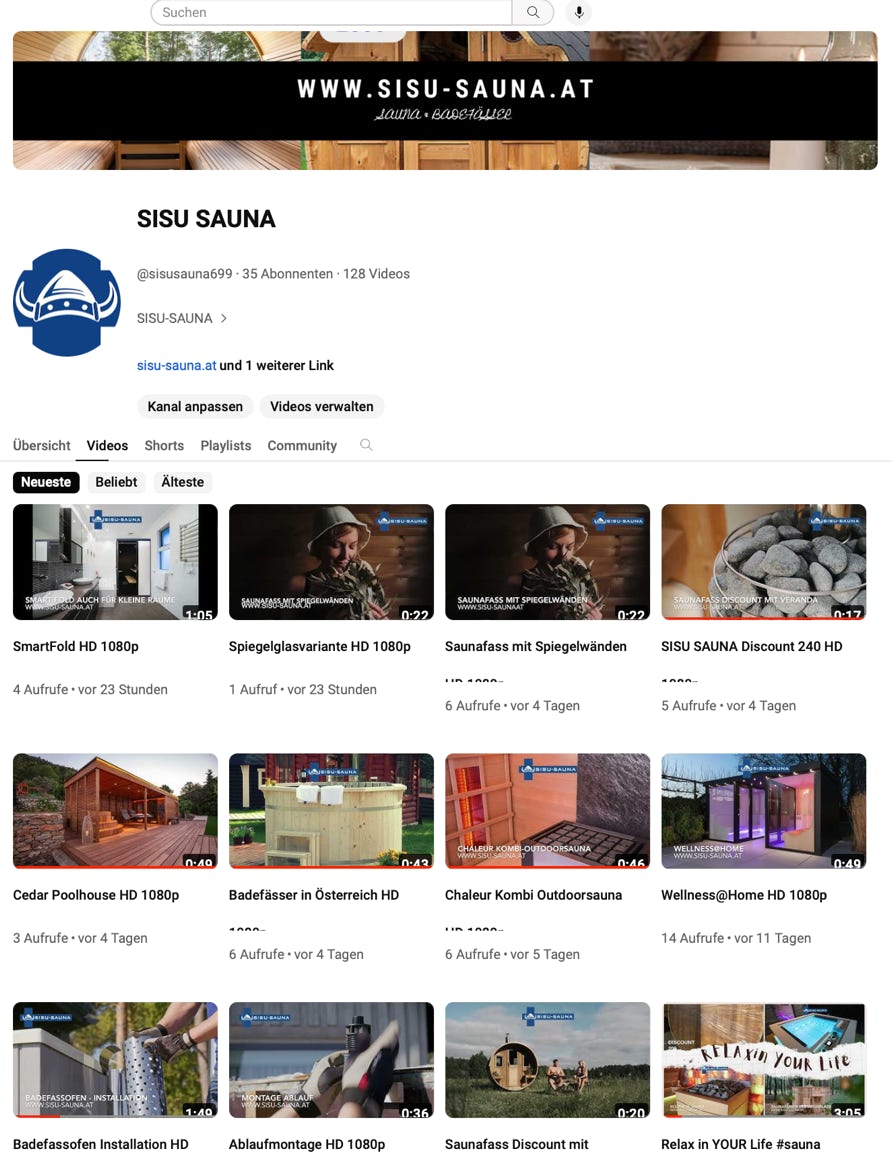Click '4 Aufrufe • vor 23 Stunden'
The width and height of the screenshot is (892, 1166).
(x=90, y=689)
